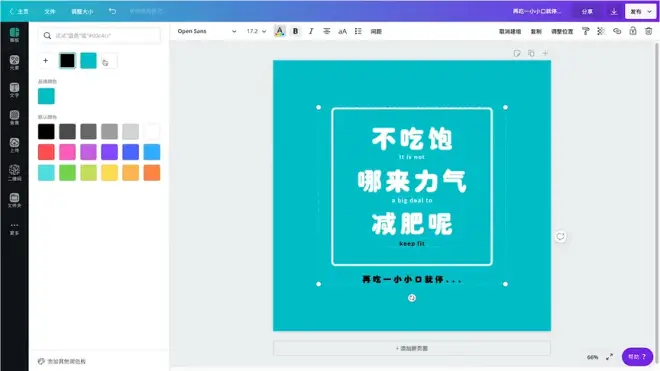Viewport: 660px width, 371px height.
Task: Open the Folders sidebar panel
Action: coord(14,200)
